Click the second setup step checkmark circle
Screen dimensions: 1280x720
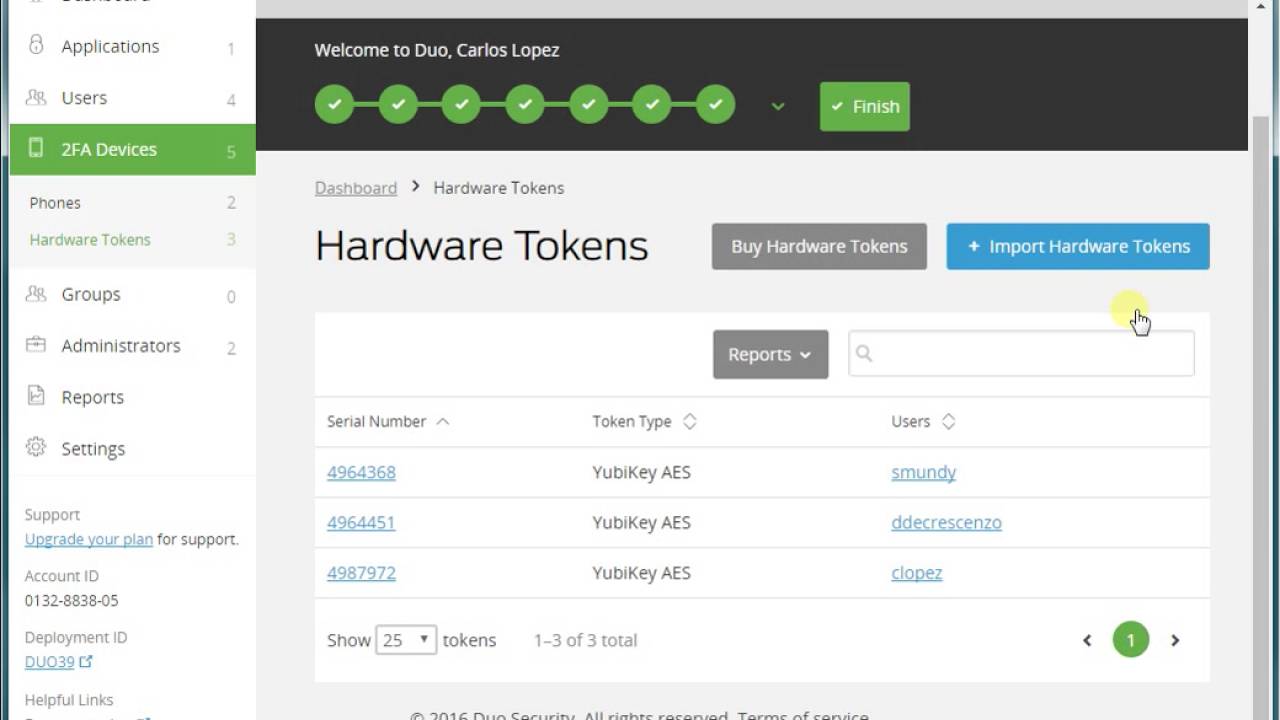click(x=398, y=104)
